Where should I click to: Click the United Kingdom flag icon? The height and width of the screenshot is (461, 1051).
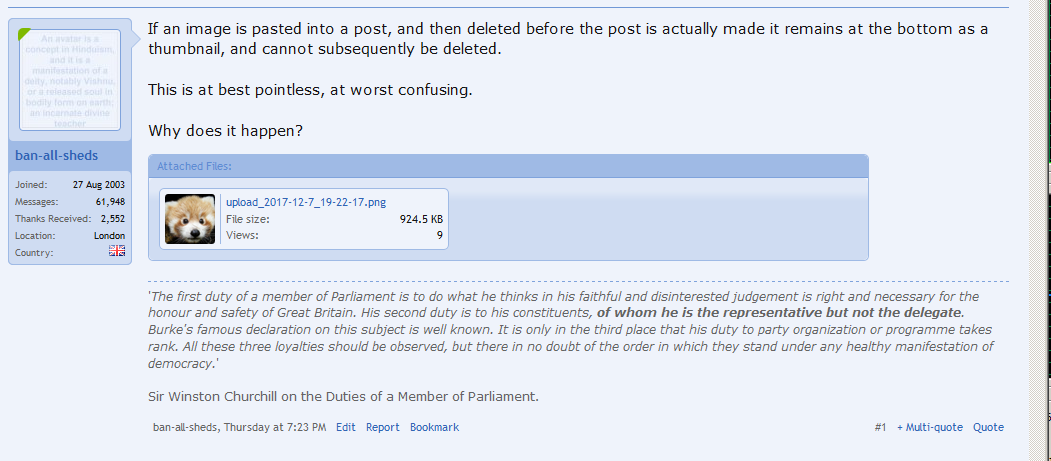click(118, 251)
